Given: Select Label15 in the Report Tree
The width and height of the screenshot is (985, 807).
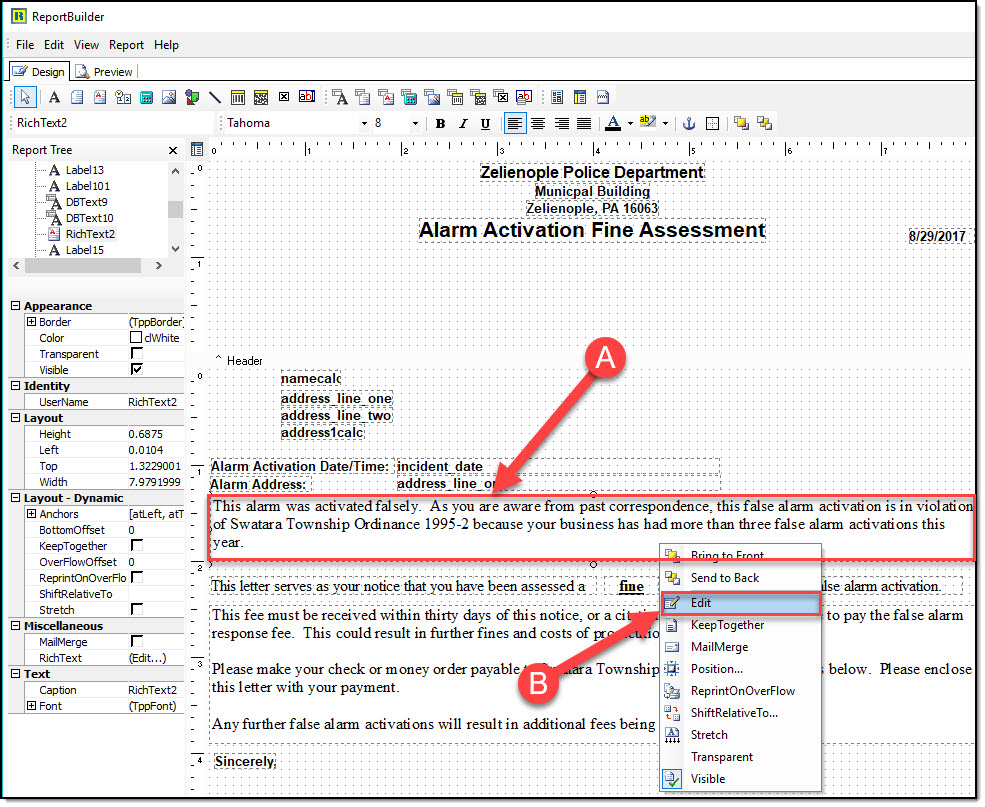Looking at the screenshot, I should click(x=84, y=250).
